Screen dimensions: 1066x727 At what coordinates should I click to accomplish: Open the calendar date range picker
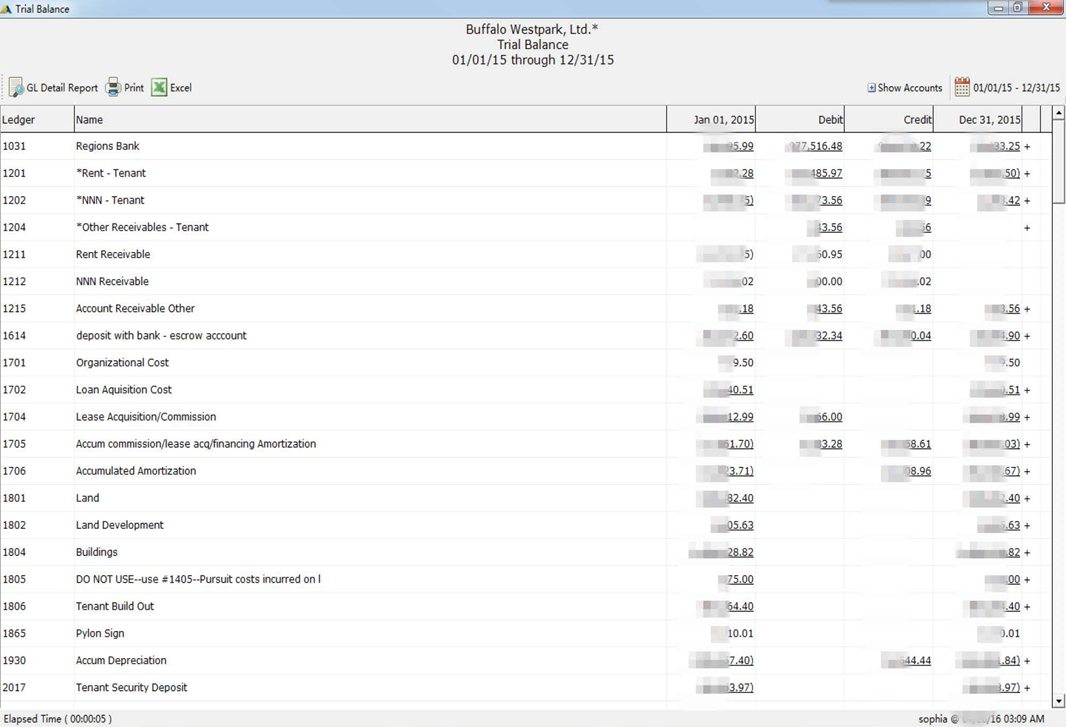(x=961, y=87)
